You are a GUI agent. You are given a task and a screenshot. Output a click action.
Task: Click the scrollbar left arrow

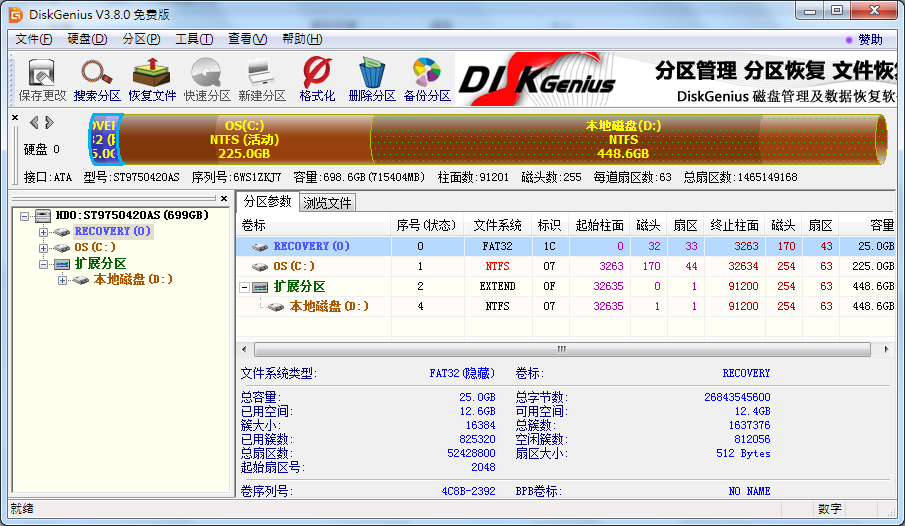[244, 349]
